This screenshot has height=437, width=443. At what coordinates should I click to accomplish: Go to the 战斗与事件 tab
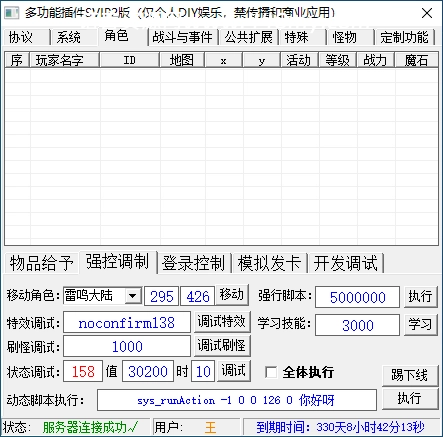click(183, 37)
